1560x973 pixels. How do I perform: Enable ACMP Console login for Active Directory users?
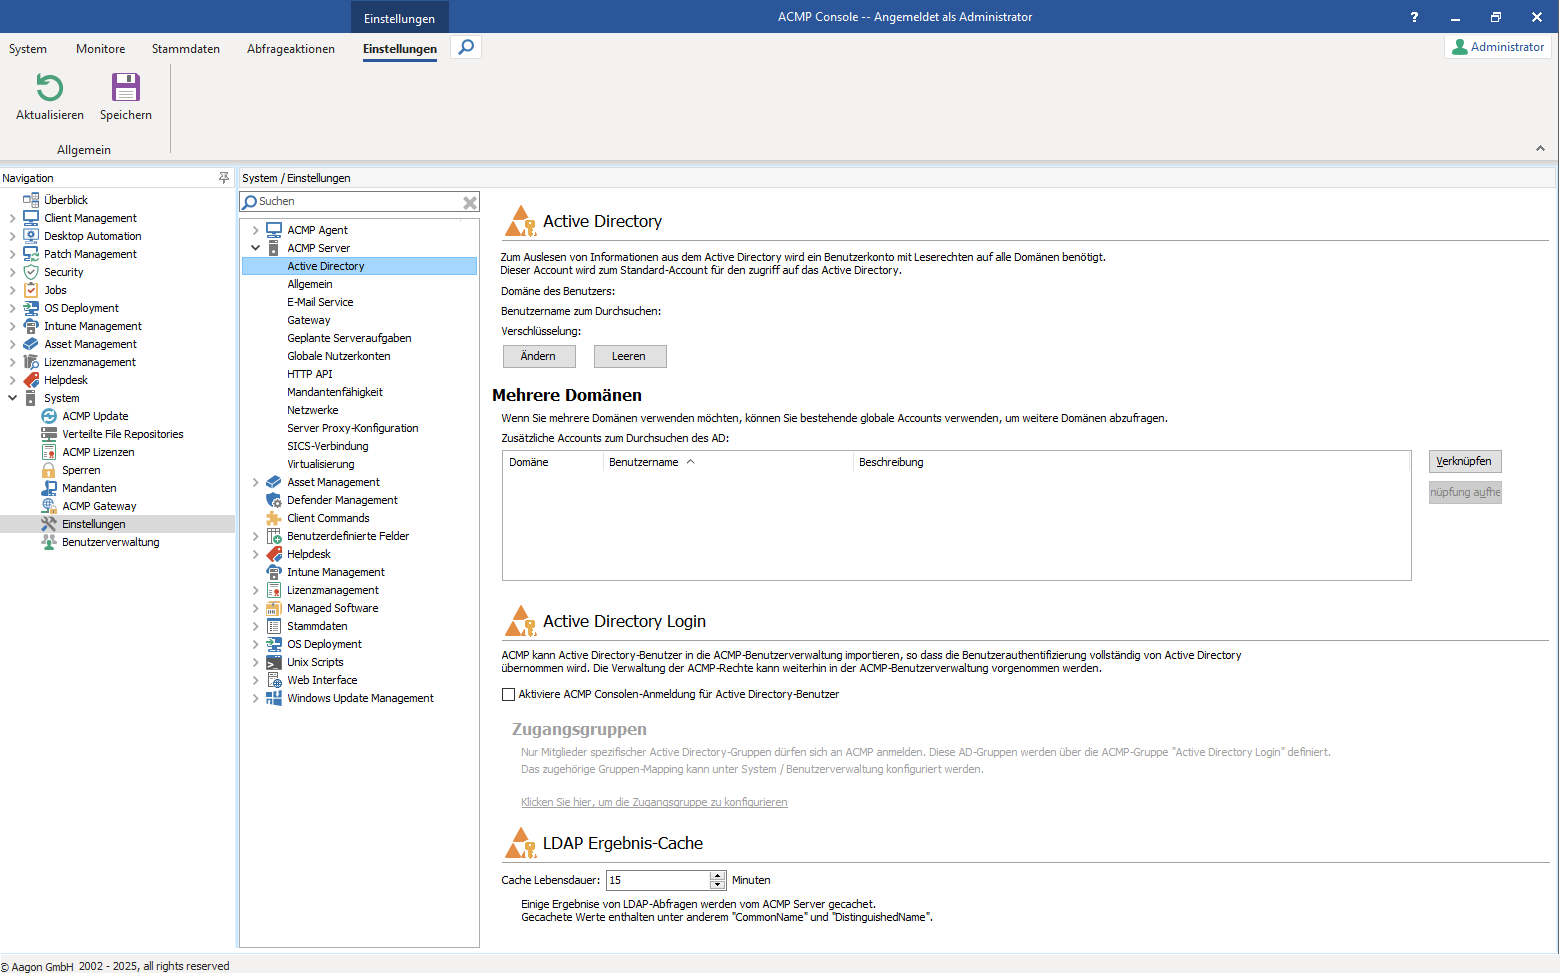pyautogui.click(x=508, y=693)
